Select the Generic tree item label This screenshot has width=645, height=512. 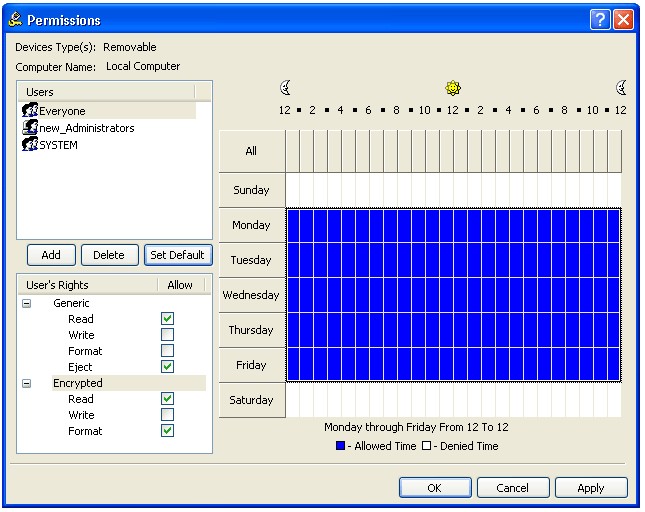[71, 303]
